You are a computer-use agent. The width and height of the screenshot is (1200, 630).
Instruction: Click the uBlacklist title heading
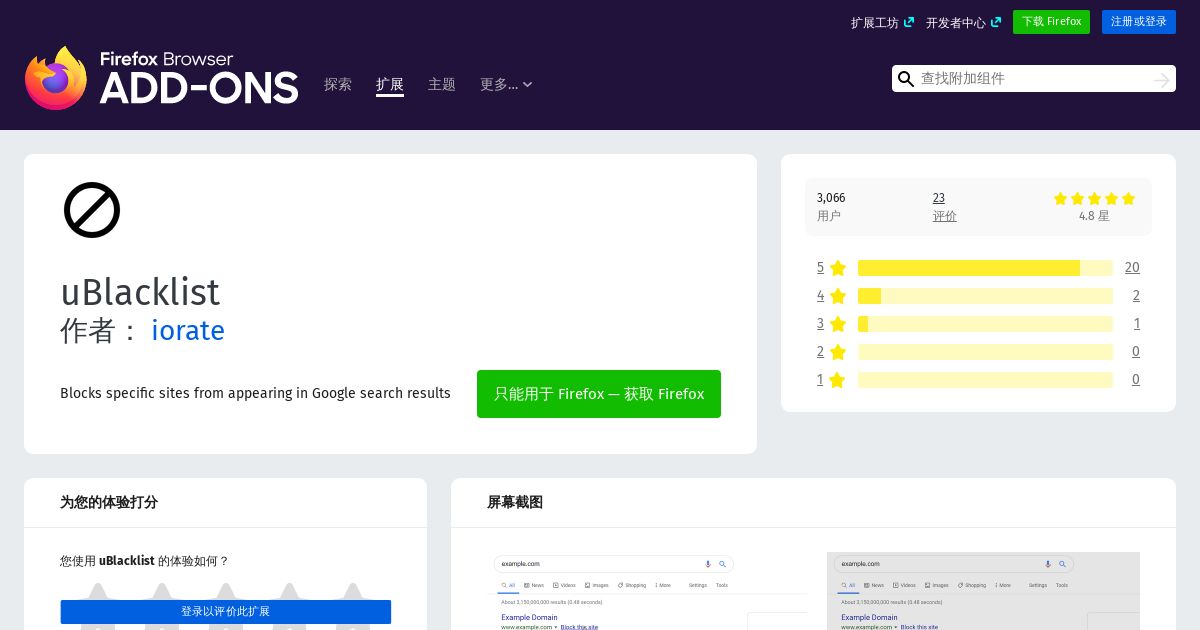point(140,292)
